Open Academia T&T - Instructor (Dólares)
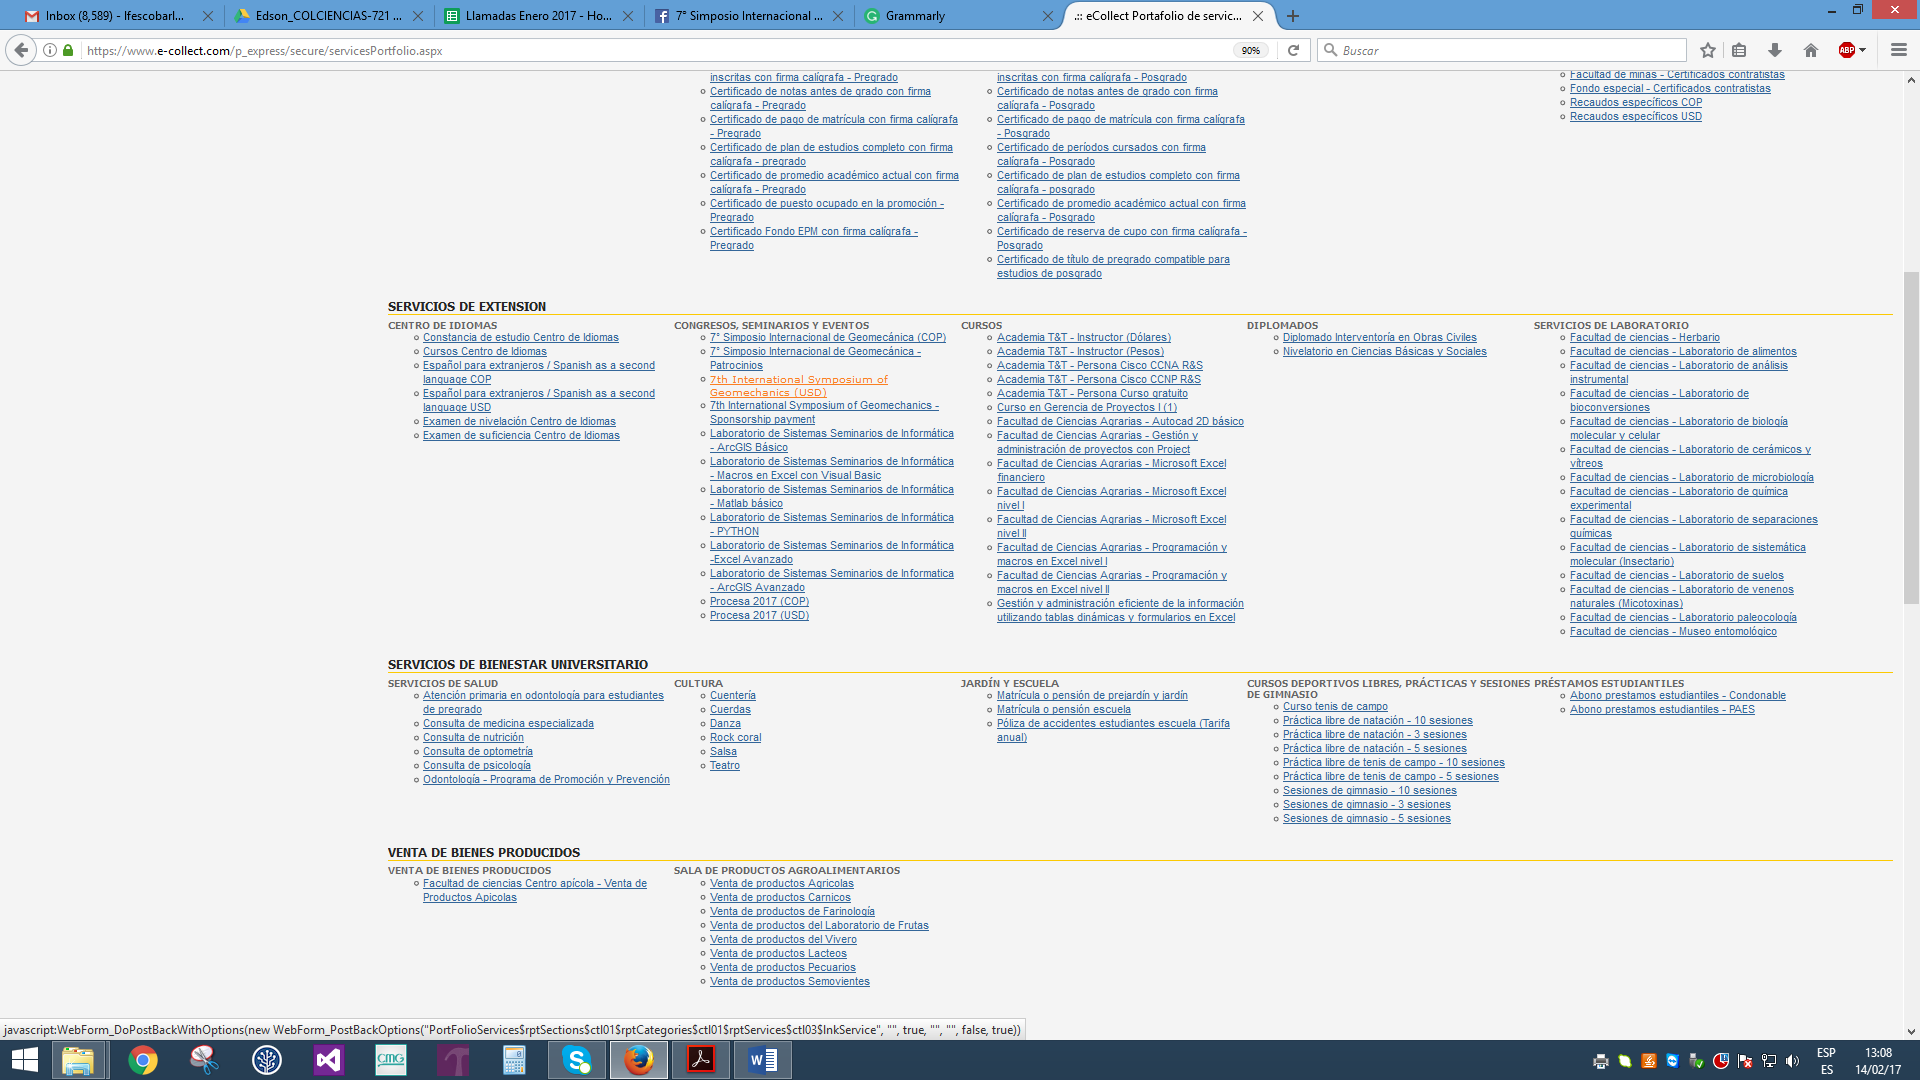This screenshot has height=1080, width=1920. (1083, 338)
